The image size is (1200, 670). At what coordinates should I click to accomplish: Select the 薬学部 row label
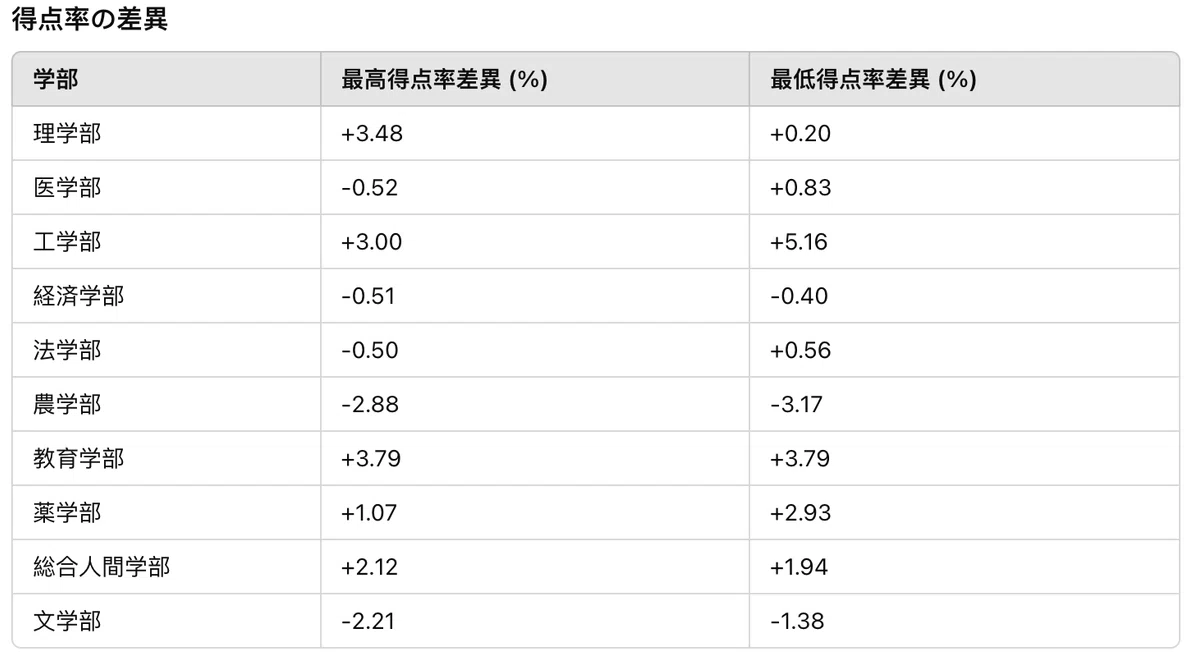tap(67, 512)
